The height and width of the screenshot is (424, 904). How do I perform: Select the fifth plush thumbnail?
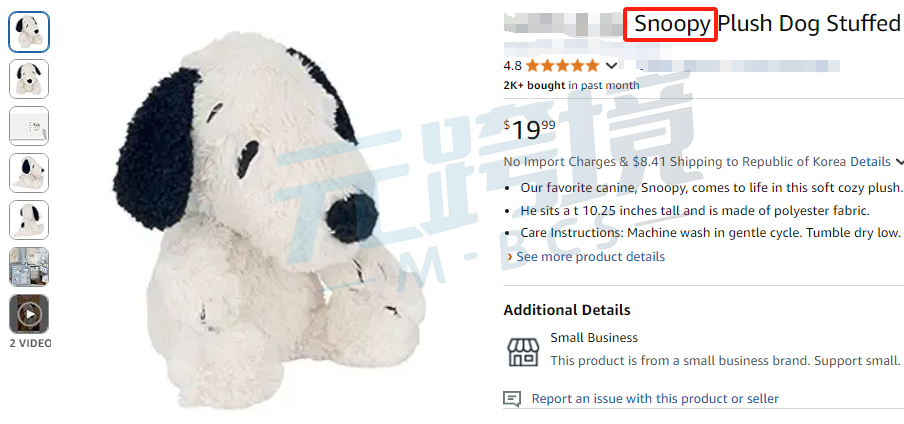point(29,220)
